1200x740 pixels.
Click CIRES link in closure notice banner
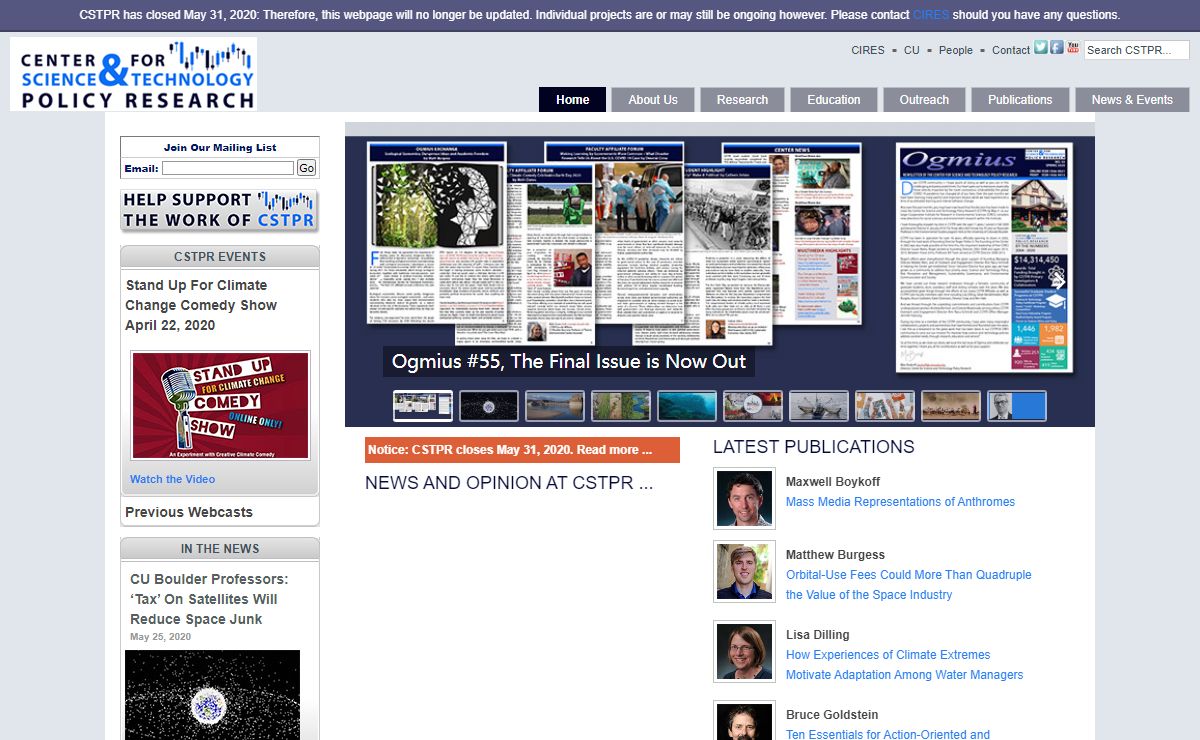(x=931, y=15)
